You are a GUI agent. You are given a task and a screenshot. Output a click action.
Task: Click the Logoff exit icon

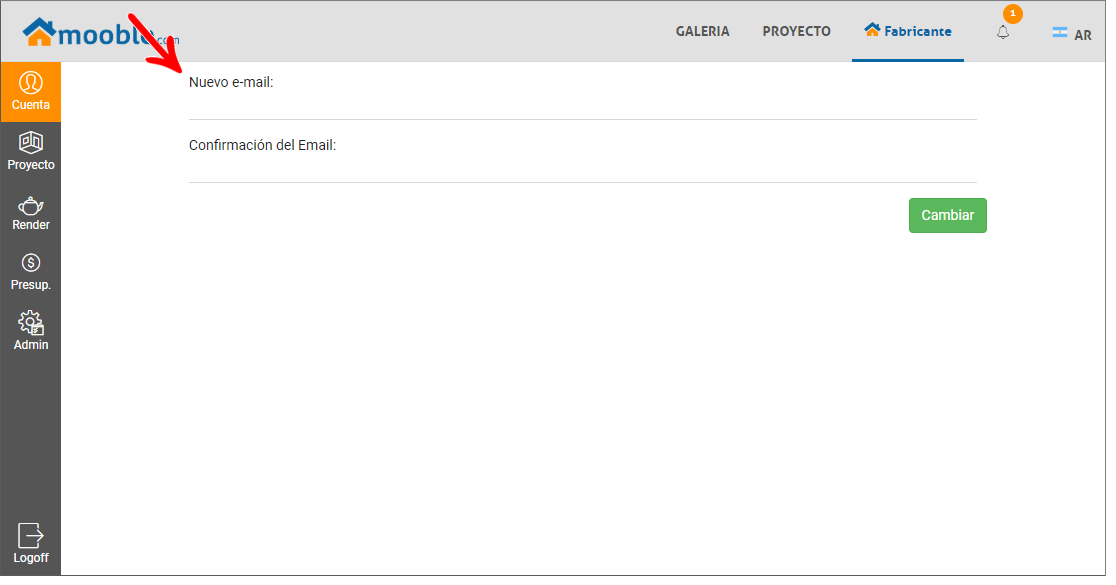[31, 535]
